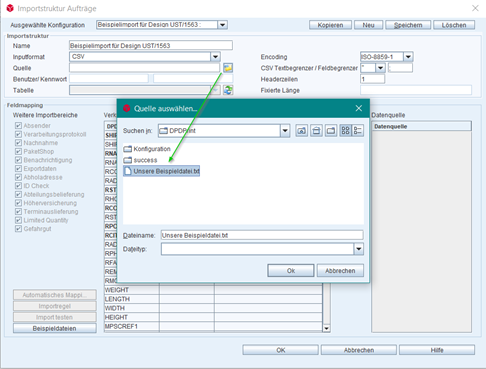Click the refresh icon beside Tabelle
The height and width of the screenshot is (369, 486).
click(x=228, y=90)
